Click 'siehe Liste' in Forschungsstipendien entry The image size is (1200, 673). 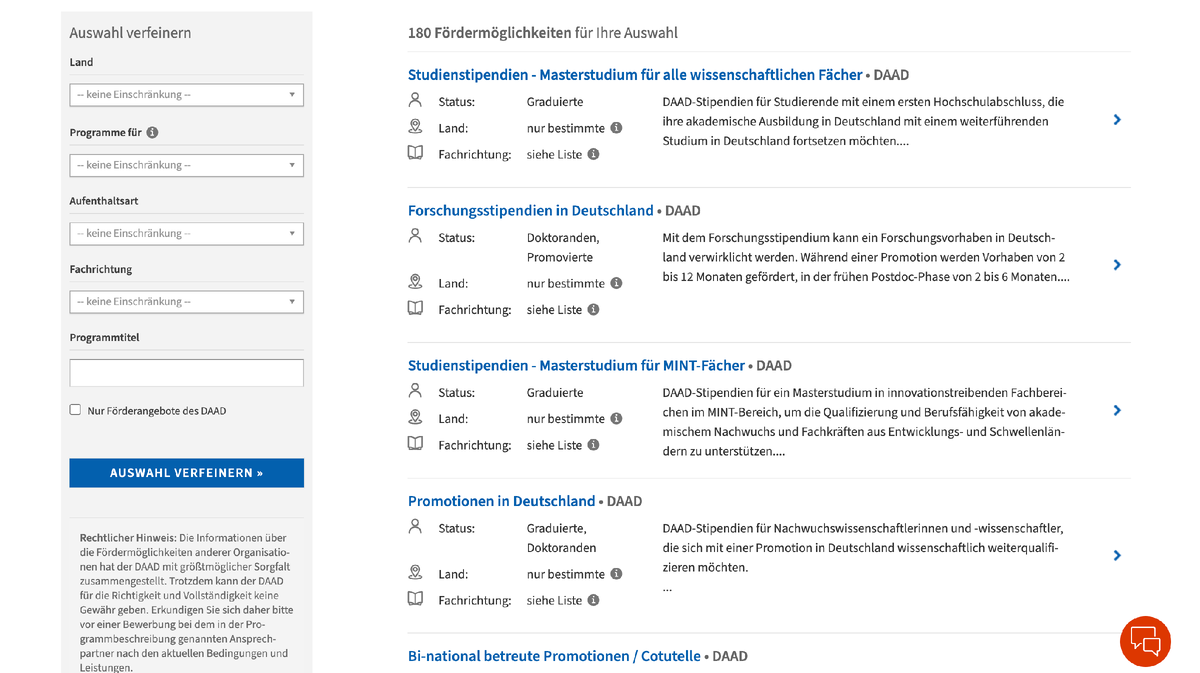554,310
